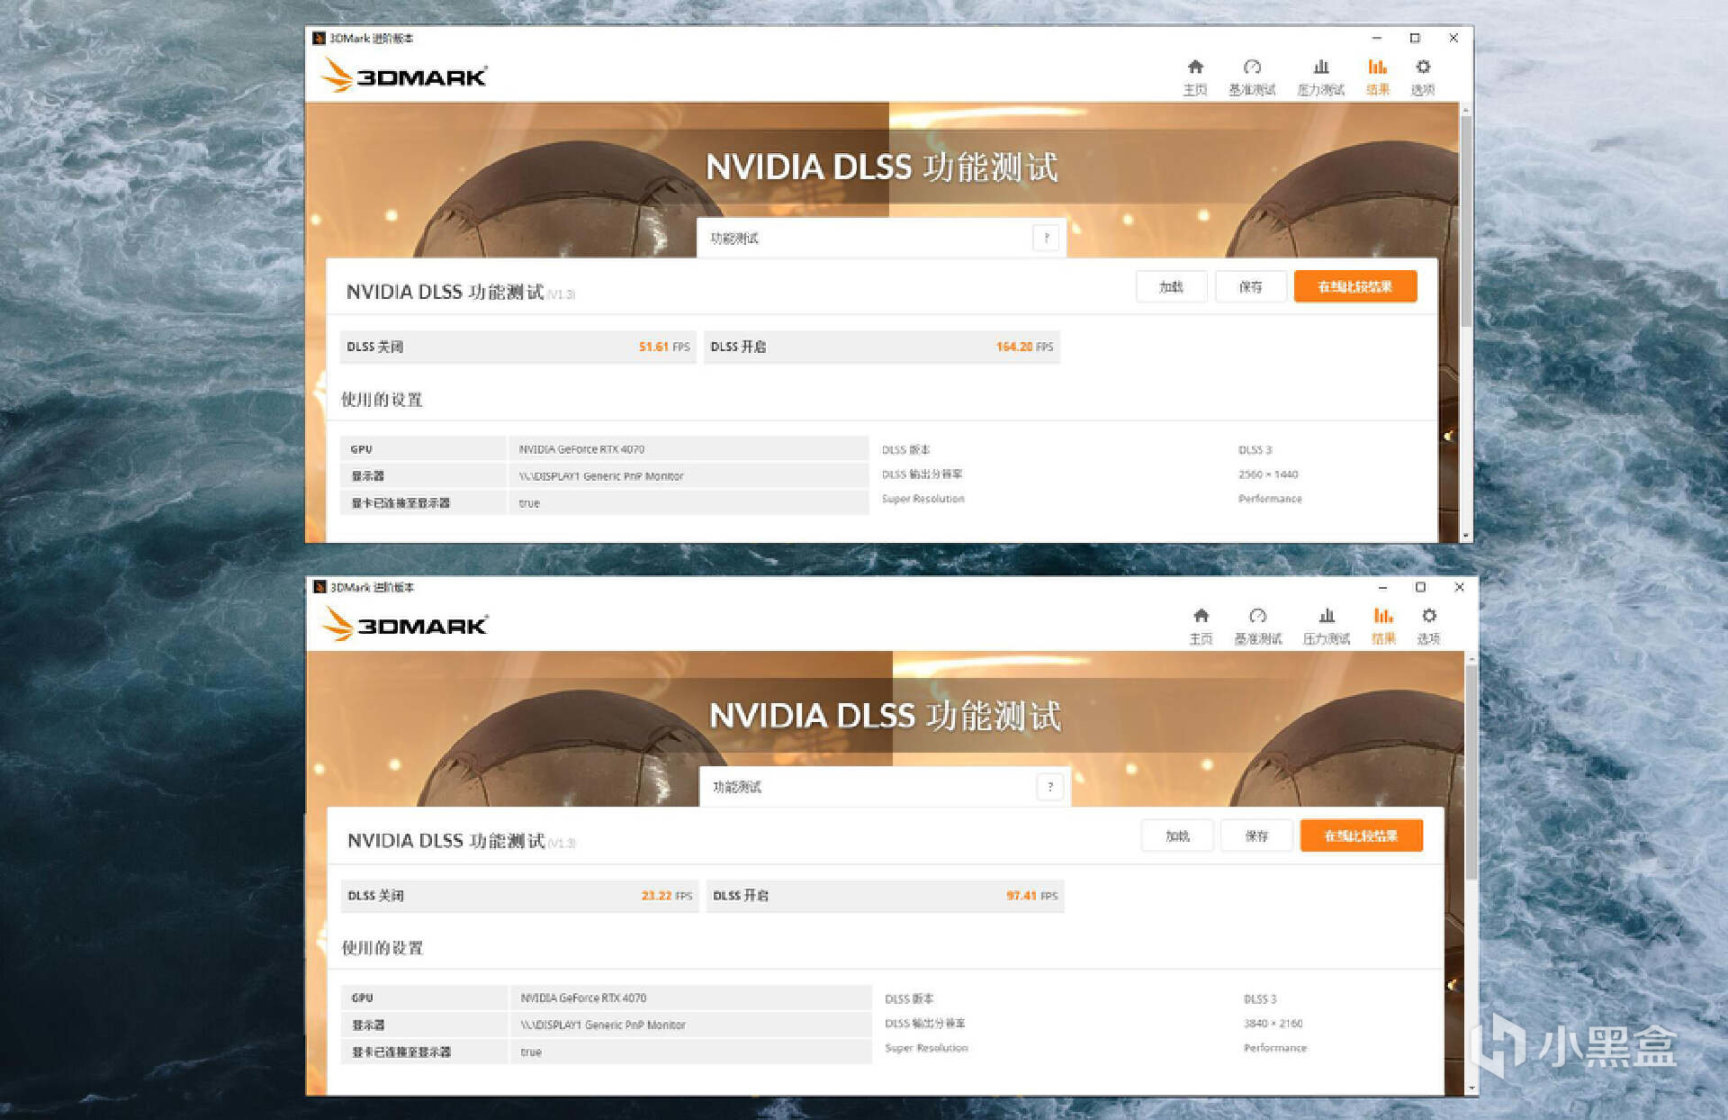
Task: Open the 功能测试 test selector in top window
Action: [x=870, y=238]
